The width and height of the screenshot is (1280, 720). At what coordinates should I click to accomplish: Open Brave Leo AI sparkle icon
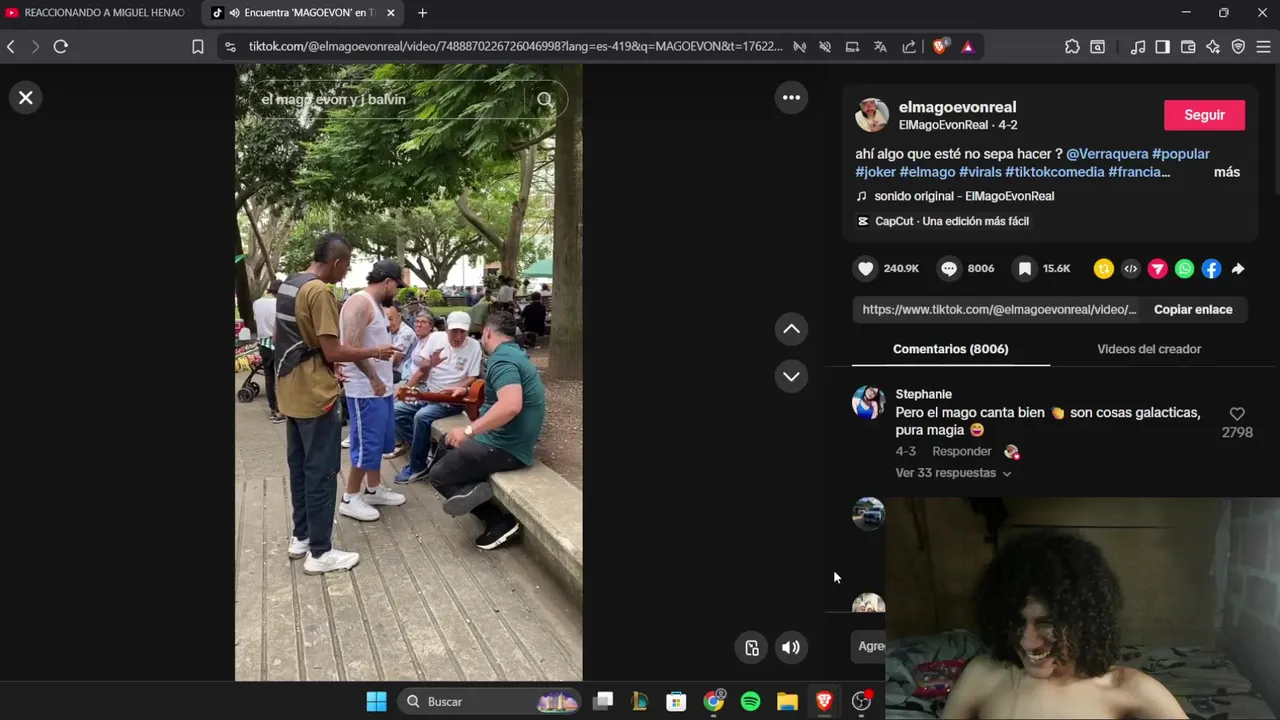[1213, 46]
